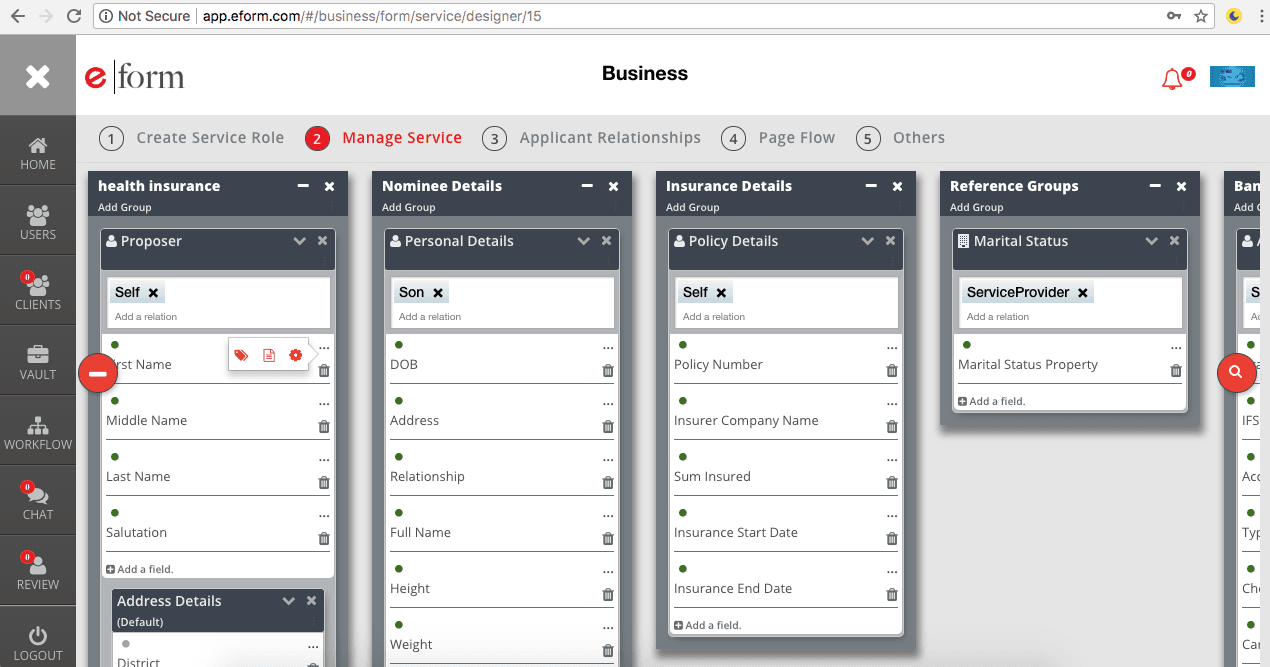Expand the Address Details group chevron

[x=289, y=601]
